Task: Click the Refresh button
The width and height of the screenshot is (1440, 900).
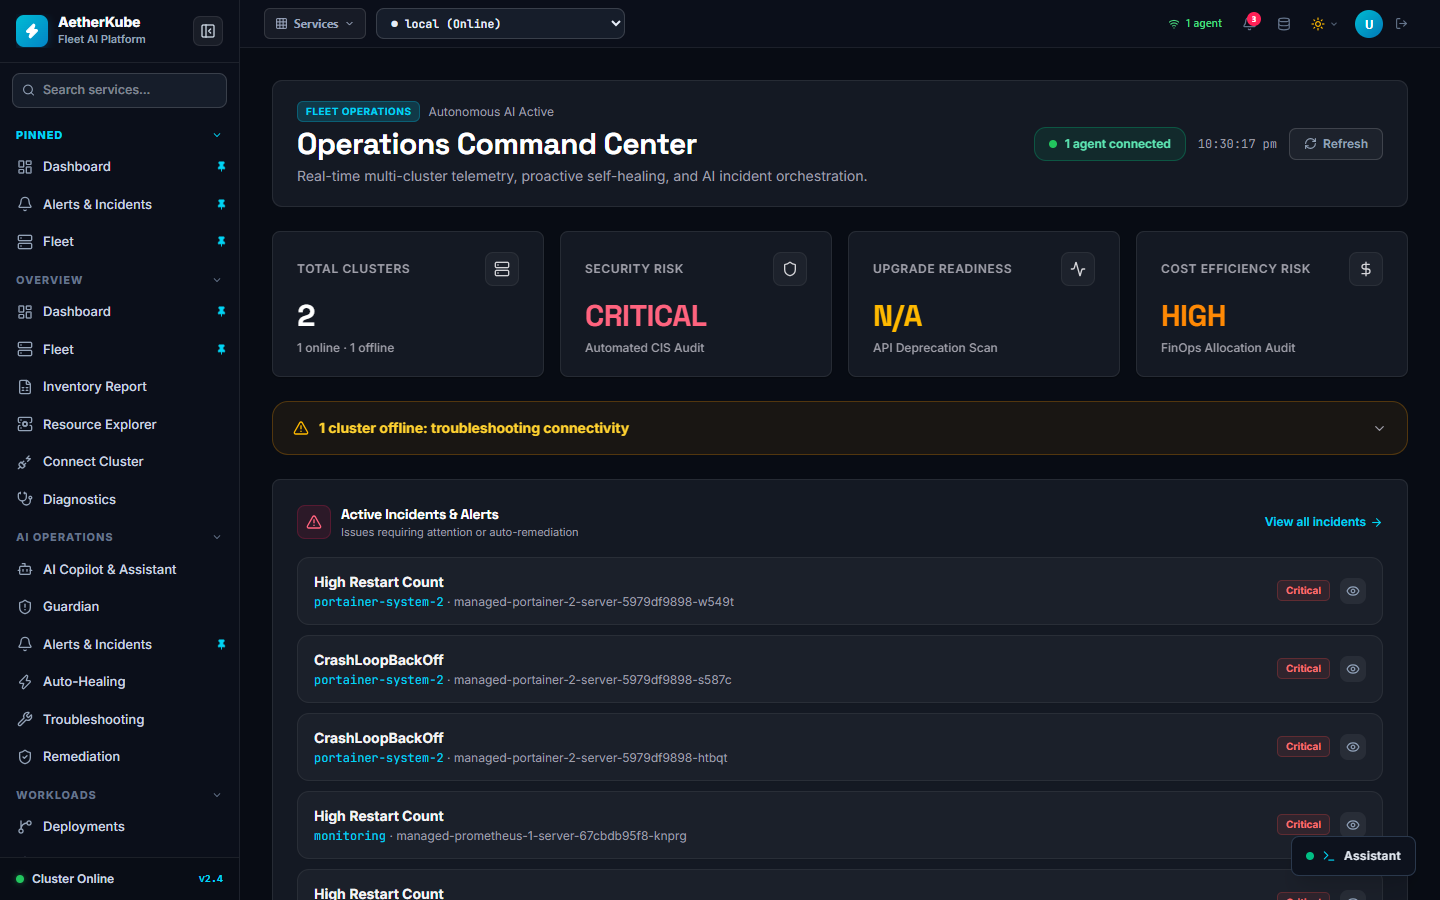Action: click(1335, 144)
